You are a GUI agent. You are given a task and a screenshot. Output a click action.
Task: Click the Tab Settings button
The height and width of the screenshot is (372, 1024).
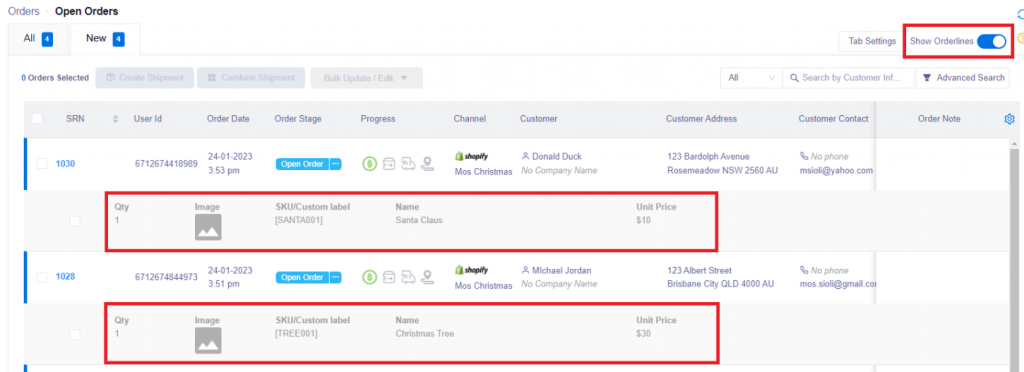(872, 41)
